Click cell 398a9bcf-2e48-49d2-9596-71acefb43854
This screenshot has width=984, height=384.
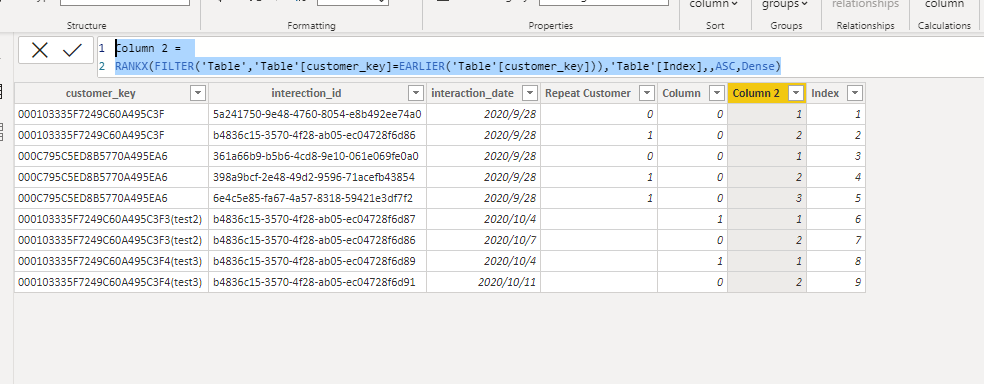(318, 177)
